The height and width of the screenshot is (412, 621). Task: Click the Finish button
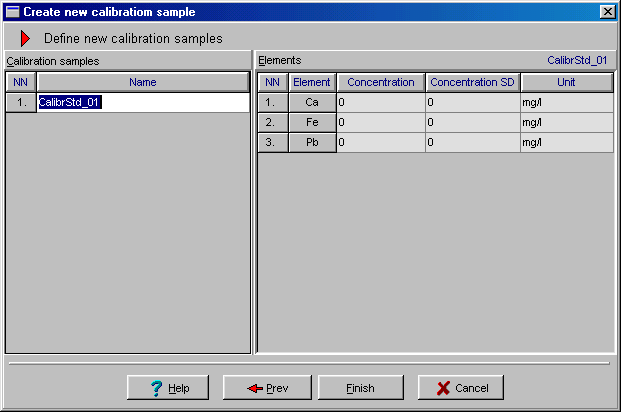click(361, 388)
